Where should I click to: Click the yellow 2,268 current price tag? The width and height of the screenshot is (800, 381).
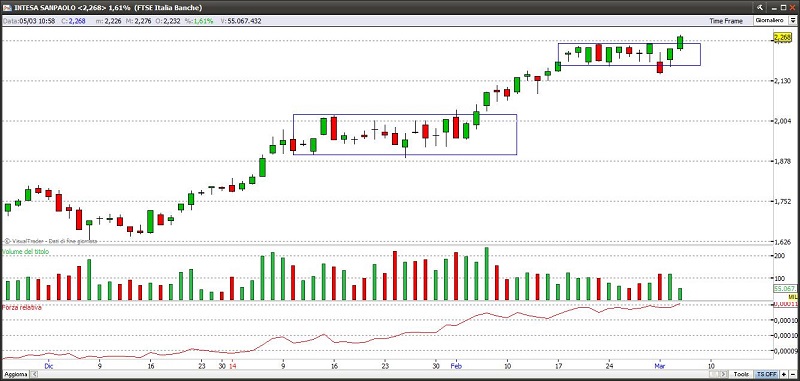coord(782,37)
